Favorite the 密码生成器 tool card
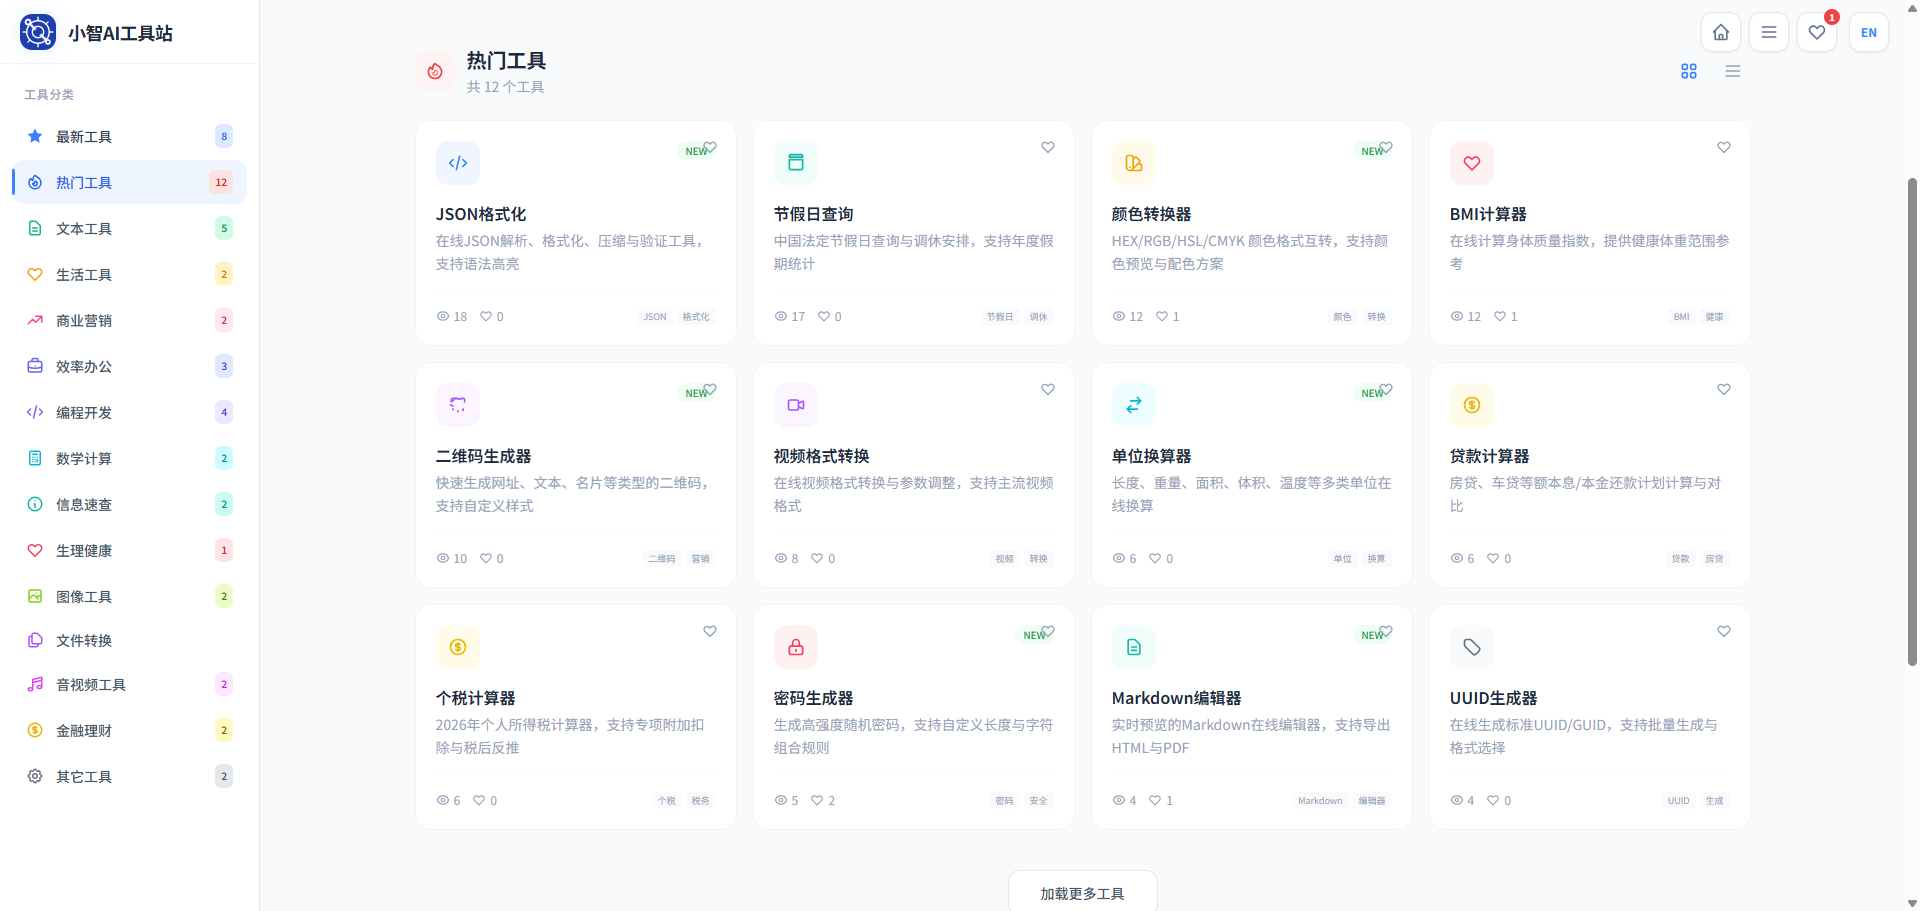The width and height of the screenshot is (1920, 911). (1048, 631)
